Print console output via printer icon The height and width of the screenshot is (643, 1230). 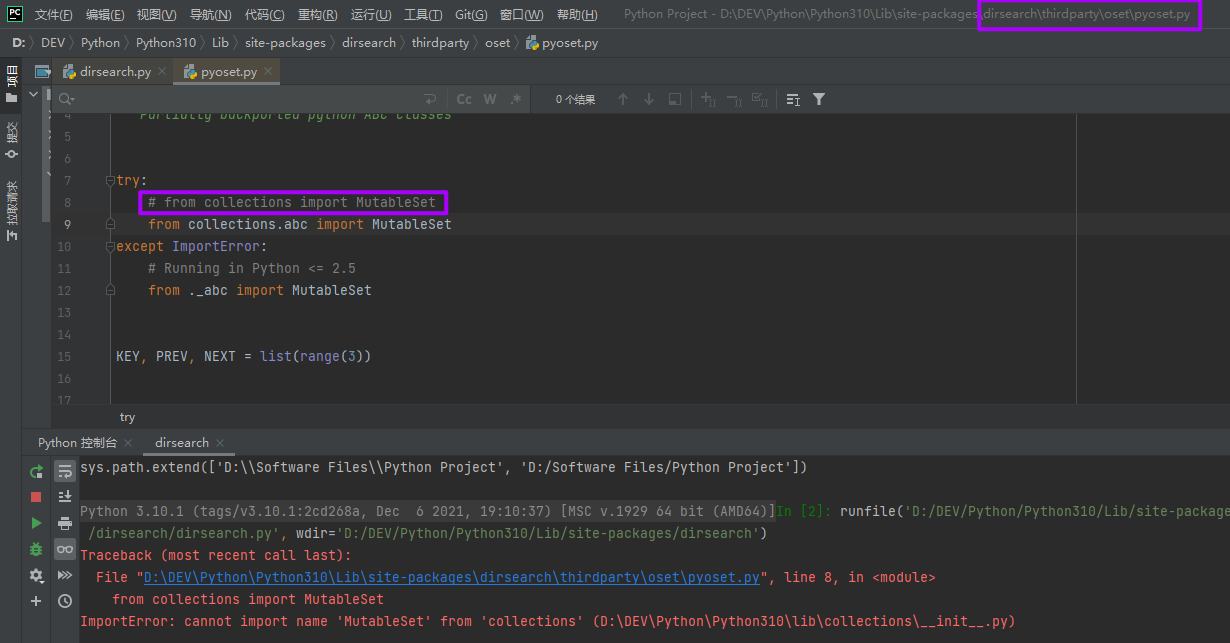pyautogui.click(x=65, y=523)
